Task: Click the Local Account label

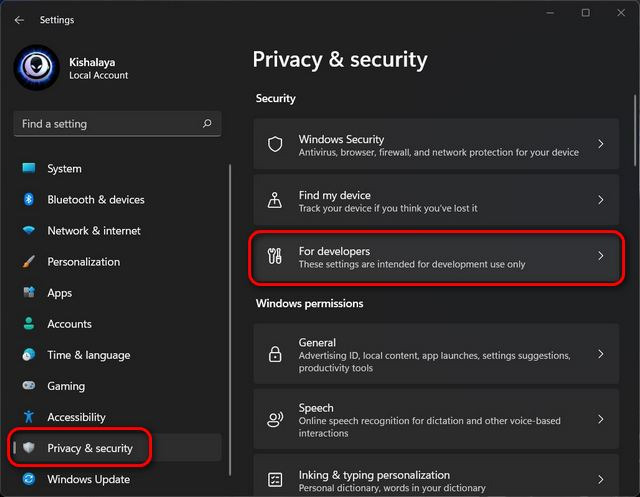Action: [98, 75]
